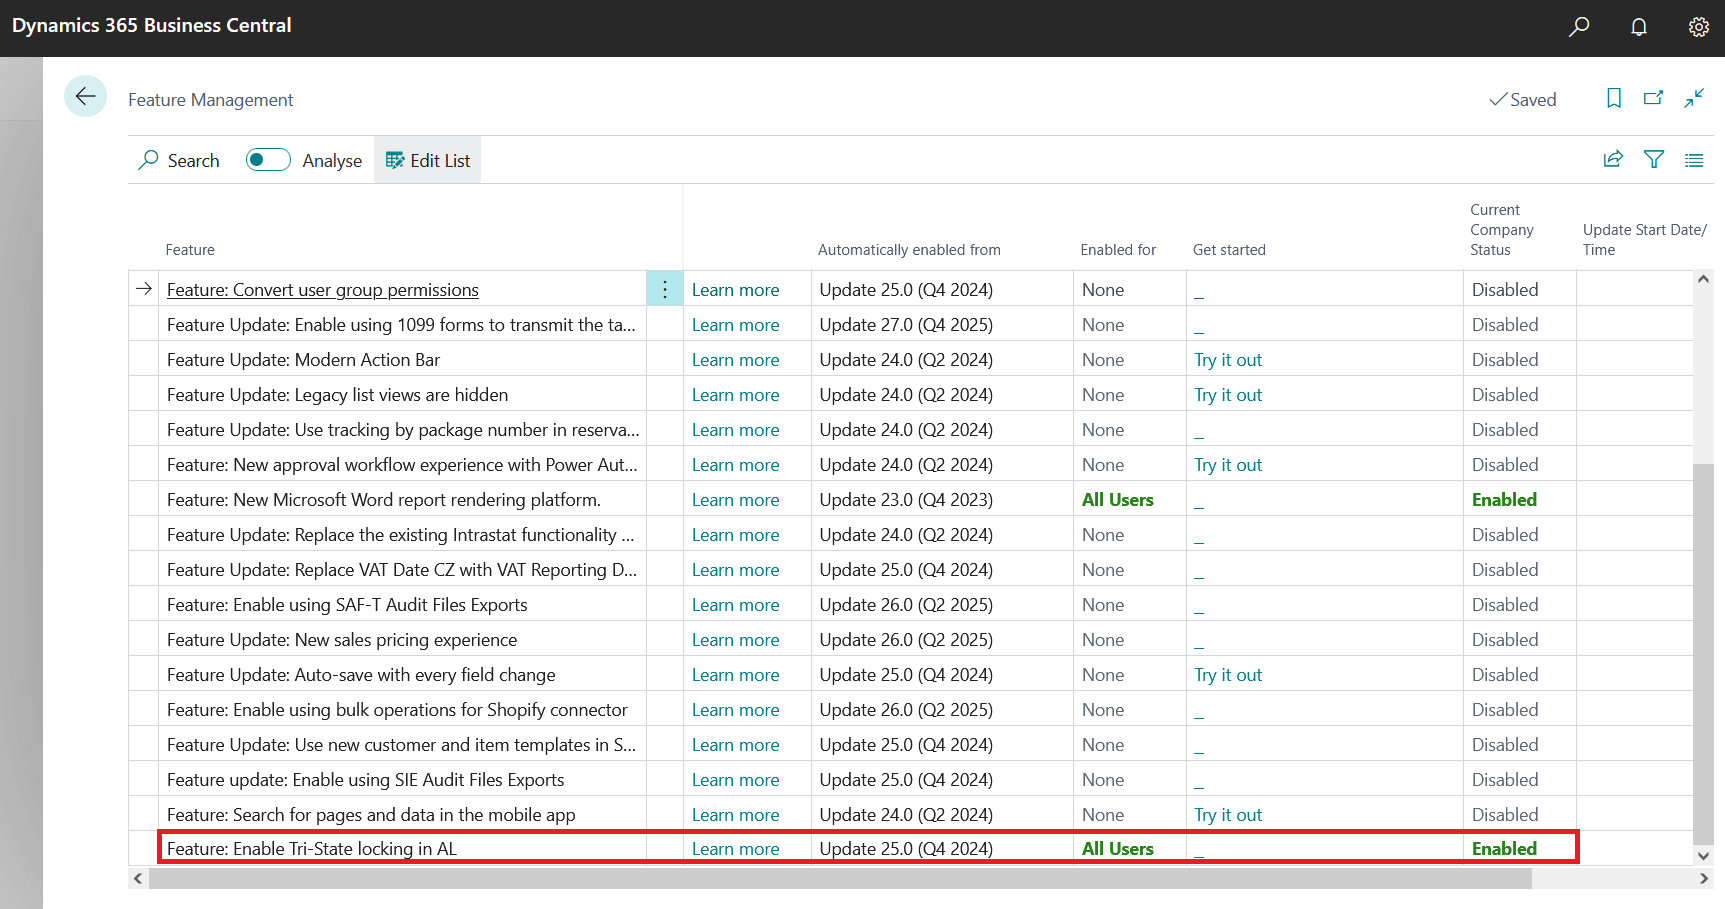Sort by Automatically enabled from column header

coord(909,250)
